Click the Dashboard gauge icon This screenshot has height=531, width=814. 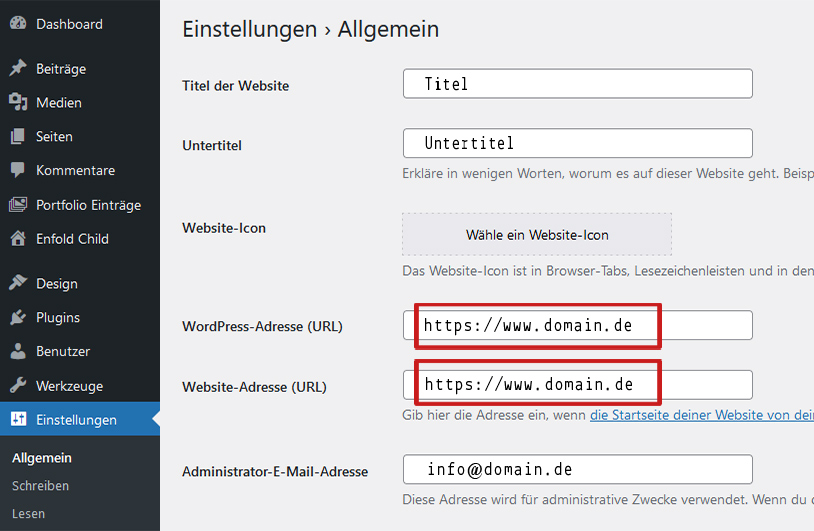coord(18,23)
